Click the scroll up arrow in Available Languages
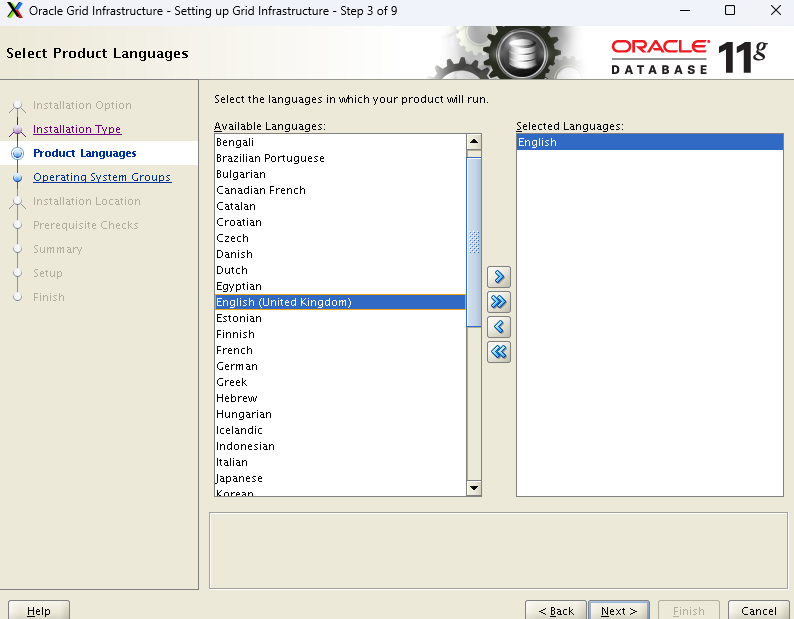The height and width of the screenshot is (619, 794). pos(474,141)
